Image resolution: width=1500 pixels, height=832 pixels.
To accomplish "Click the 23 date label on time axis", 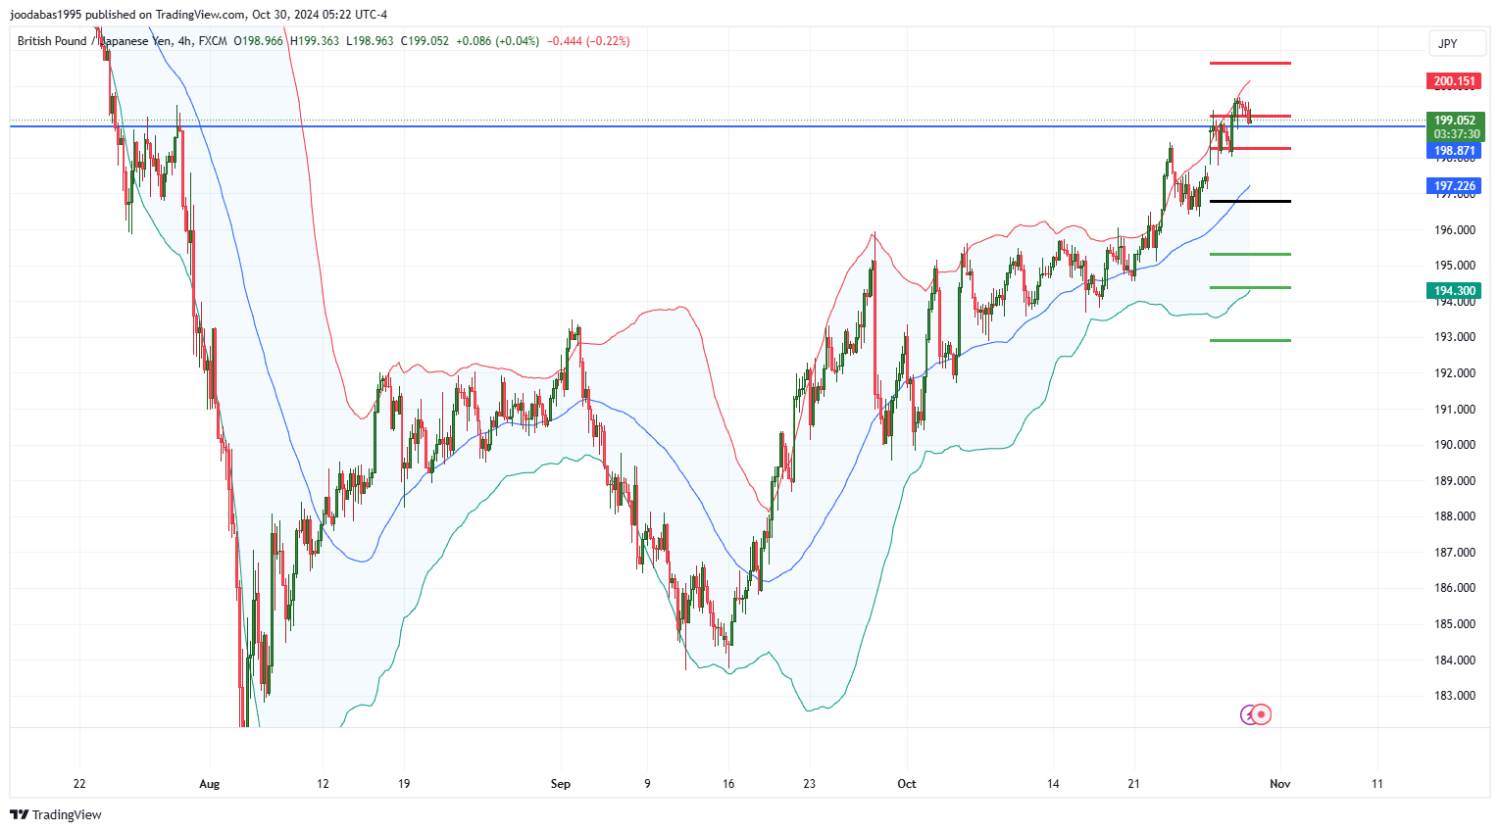I will (x=809, y=784).
